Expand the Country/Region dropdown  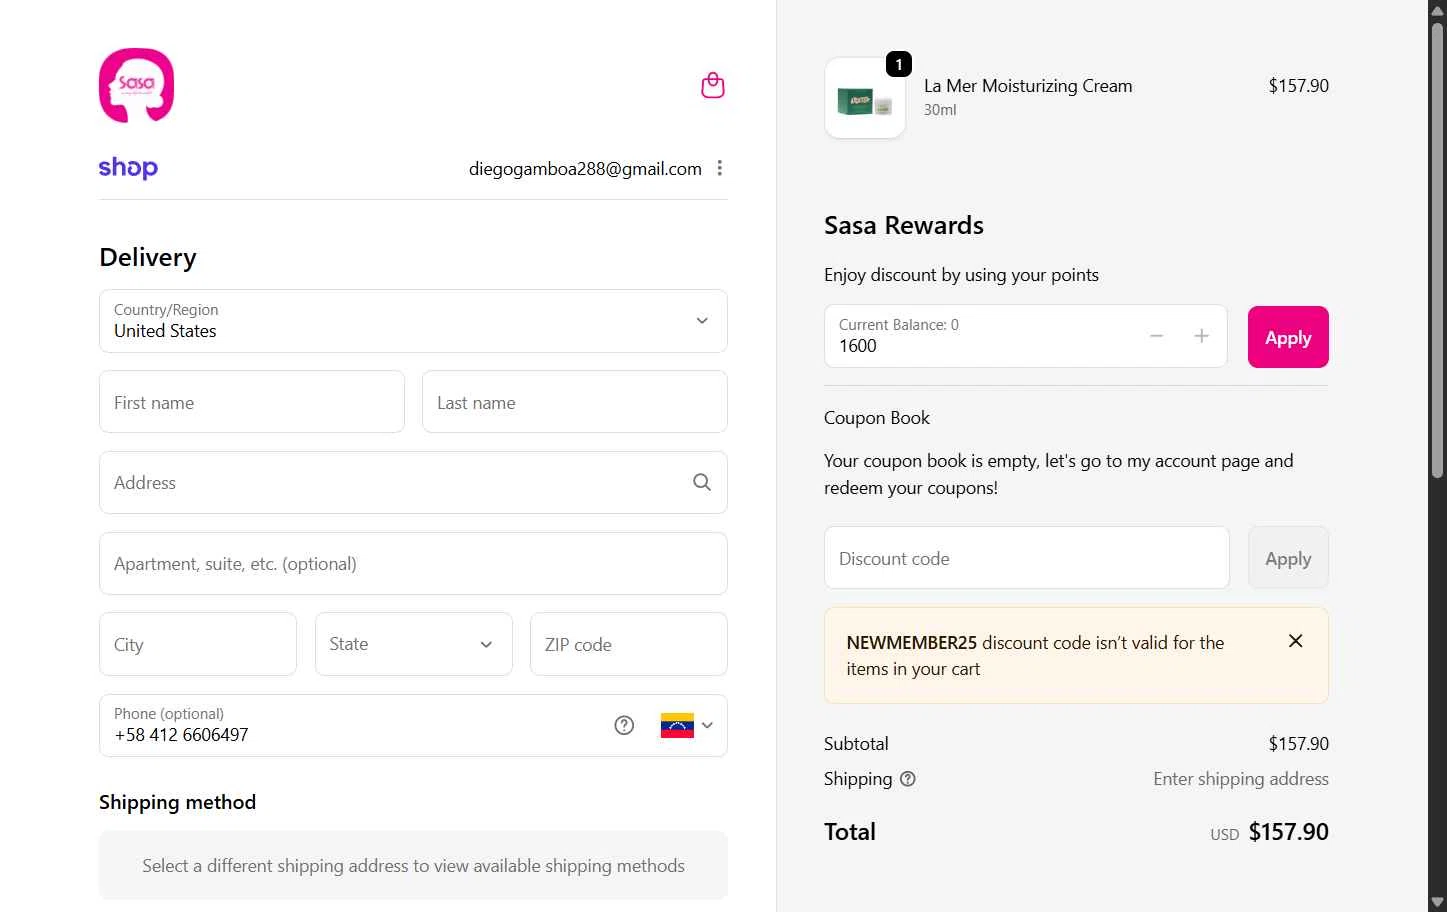coord(413,321)
